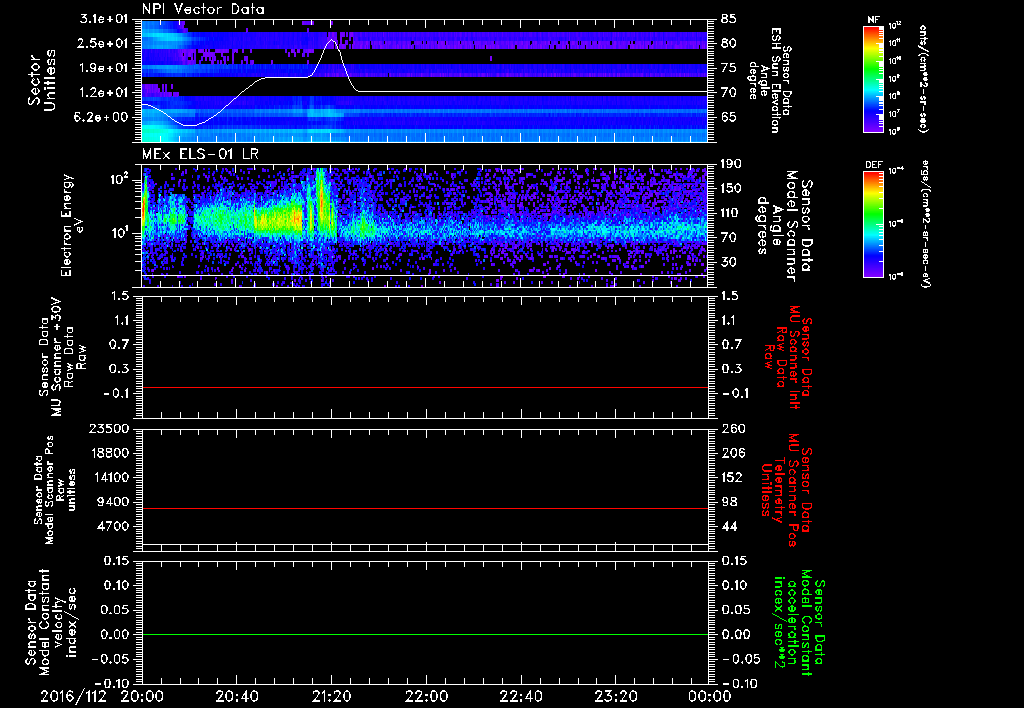Click the 75 degree elevation tick

tap(729, 68)
